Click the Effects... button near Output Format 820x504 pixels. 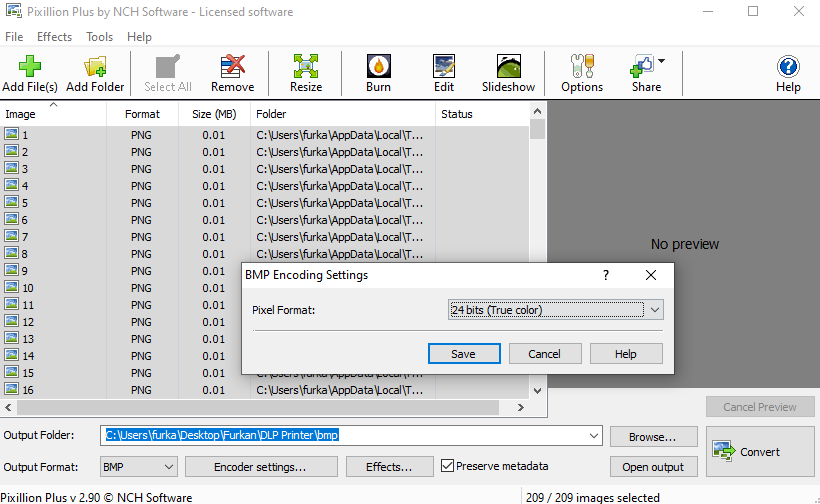pos(390,467)
